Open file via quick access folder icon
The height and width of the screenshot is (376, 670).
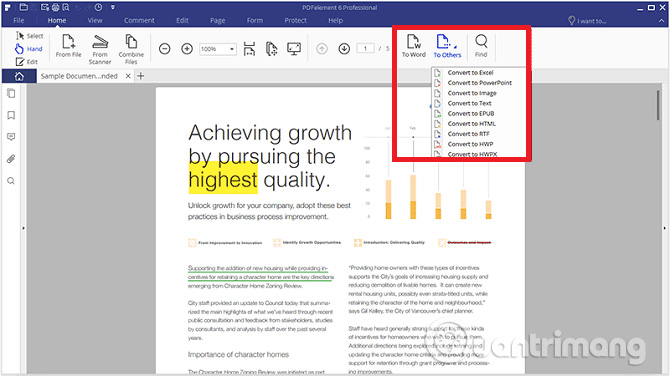point(24,7)
